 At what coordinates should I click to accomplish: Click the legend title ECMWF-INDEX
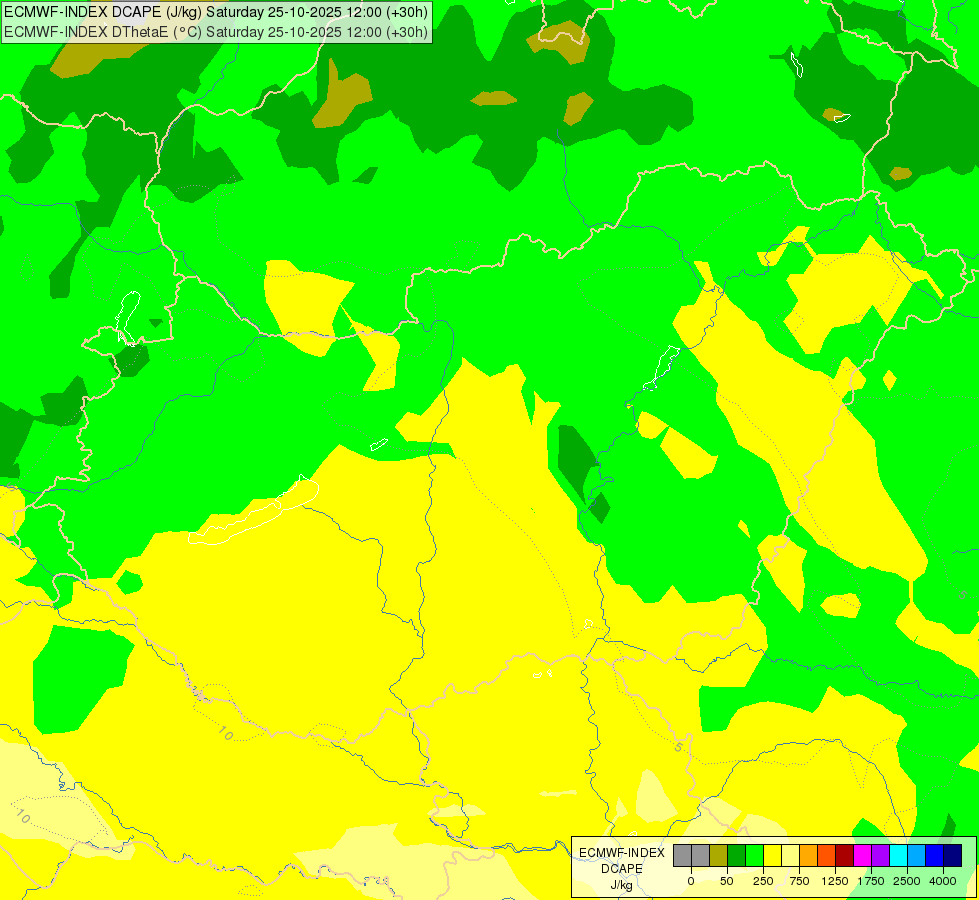tap(622, 853)
